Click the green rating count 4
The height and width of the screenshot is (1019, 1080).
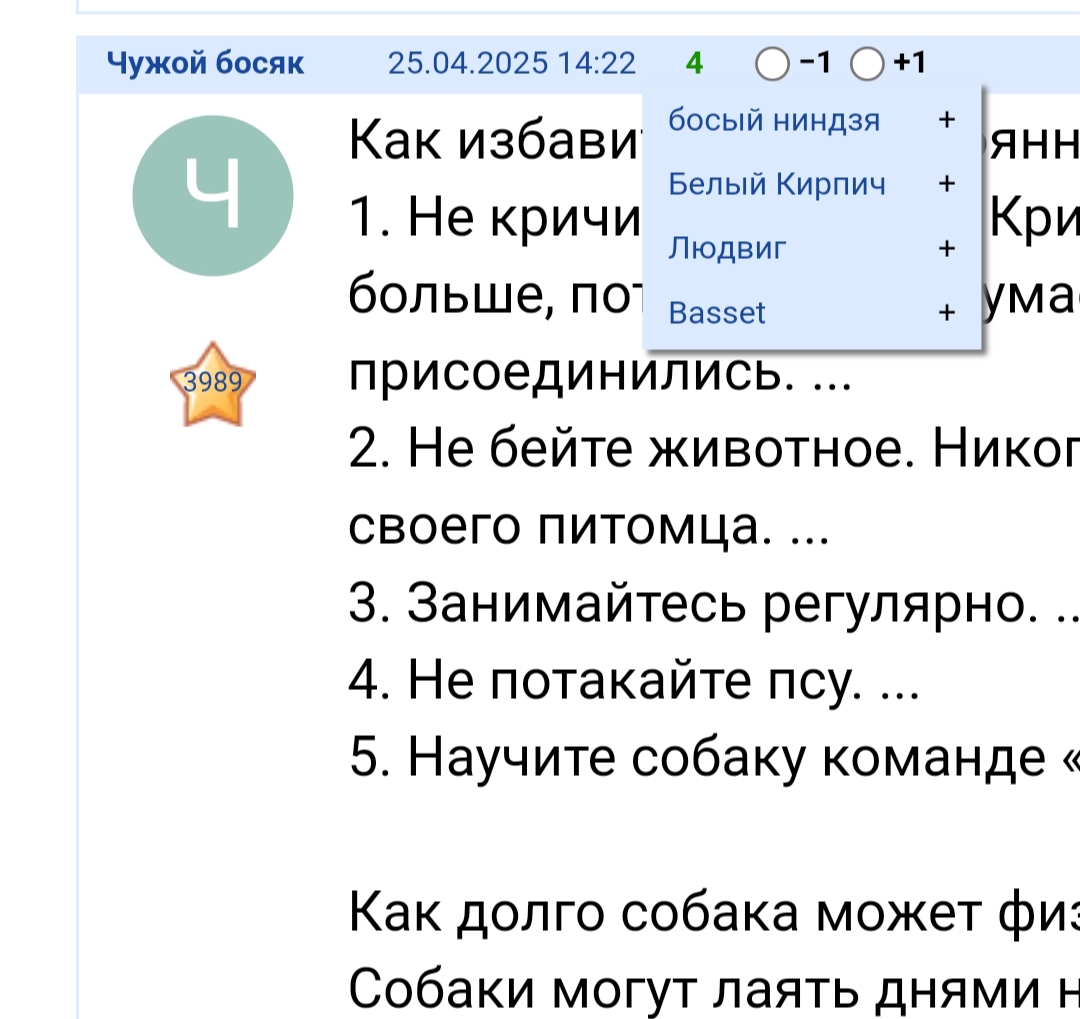coord(694,63)
